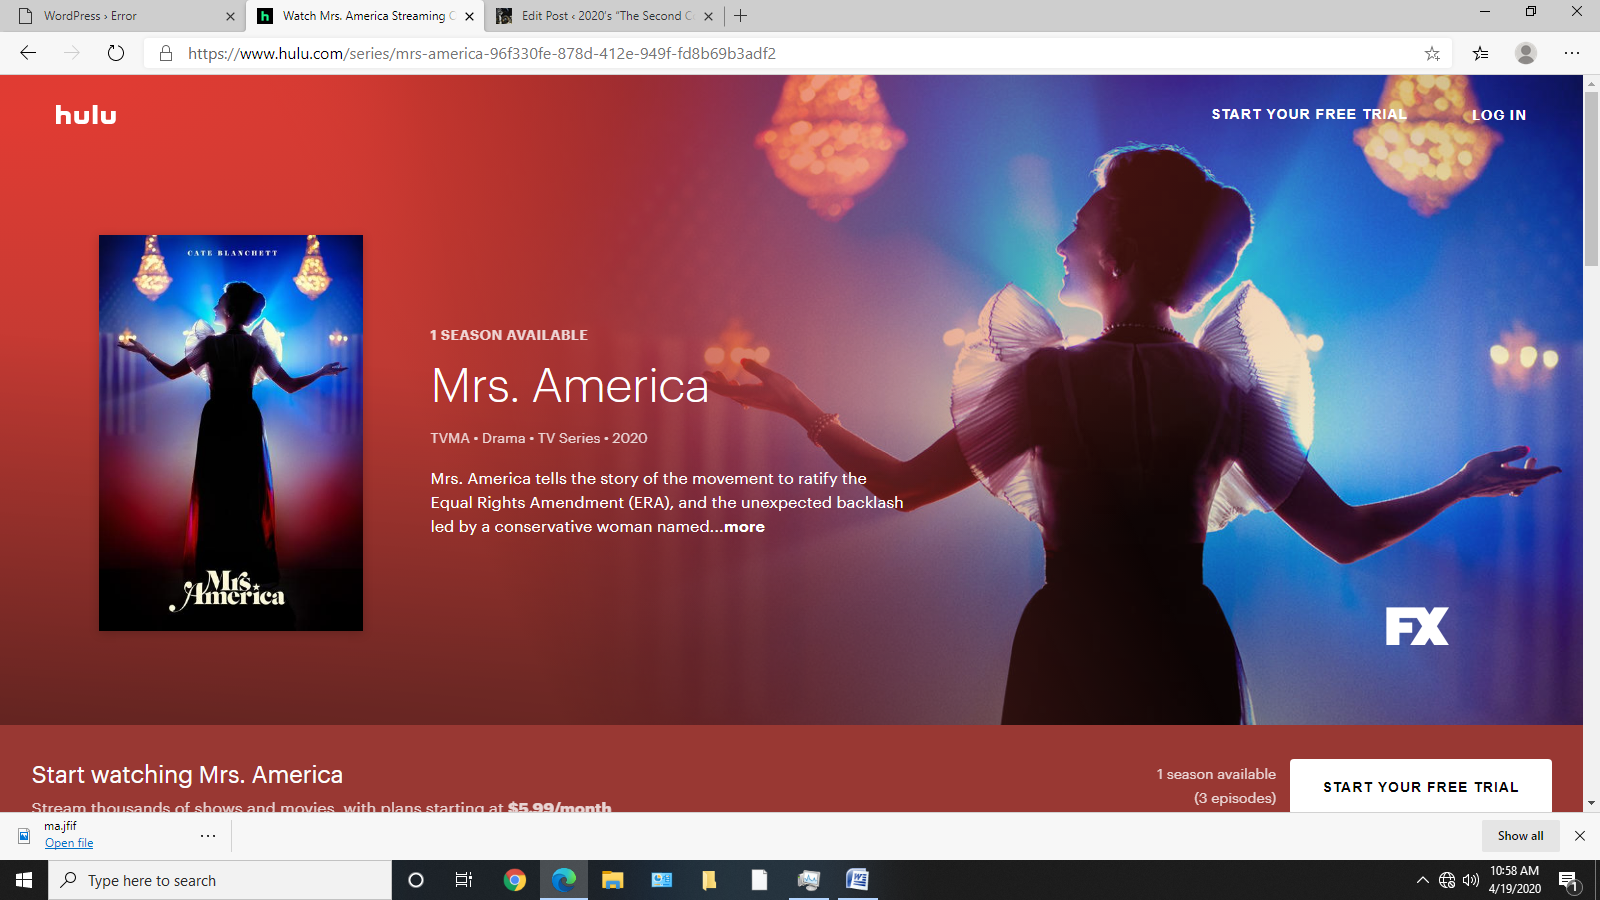Refresh the page with the reload icon

[116, 53]
